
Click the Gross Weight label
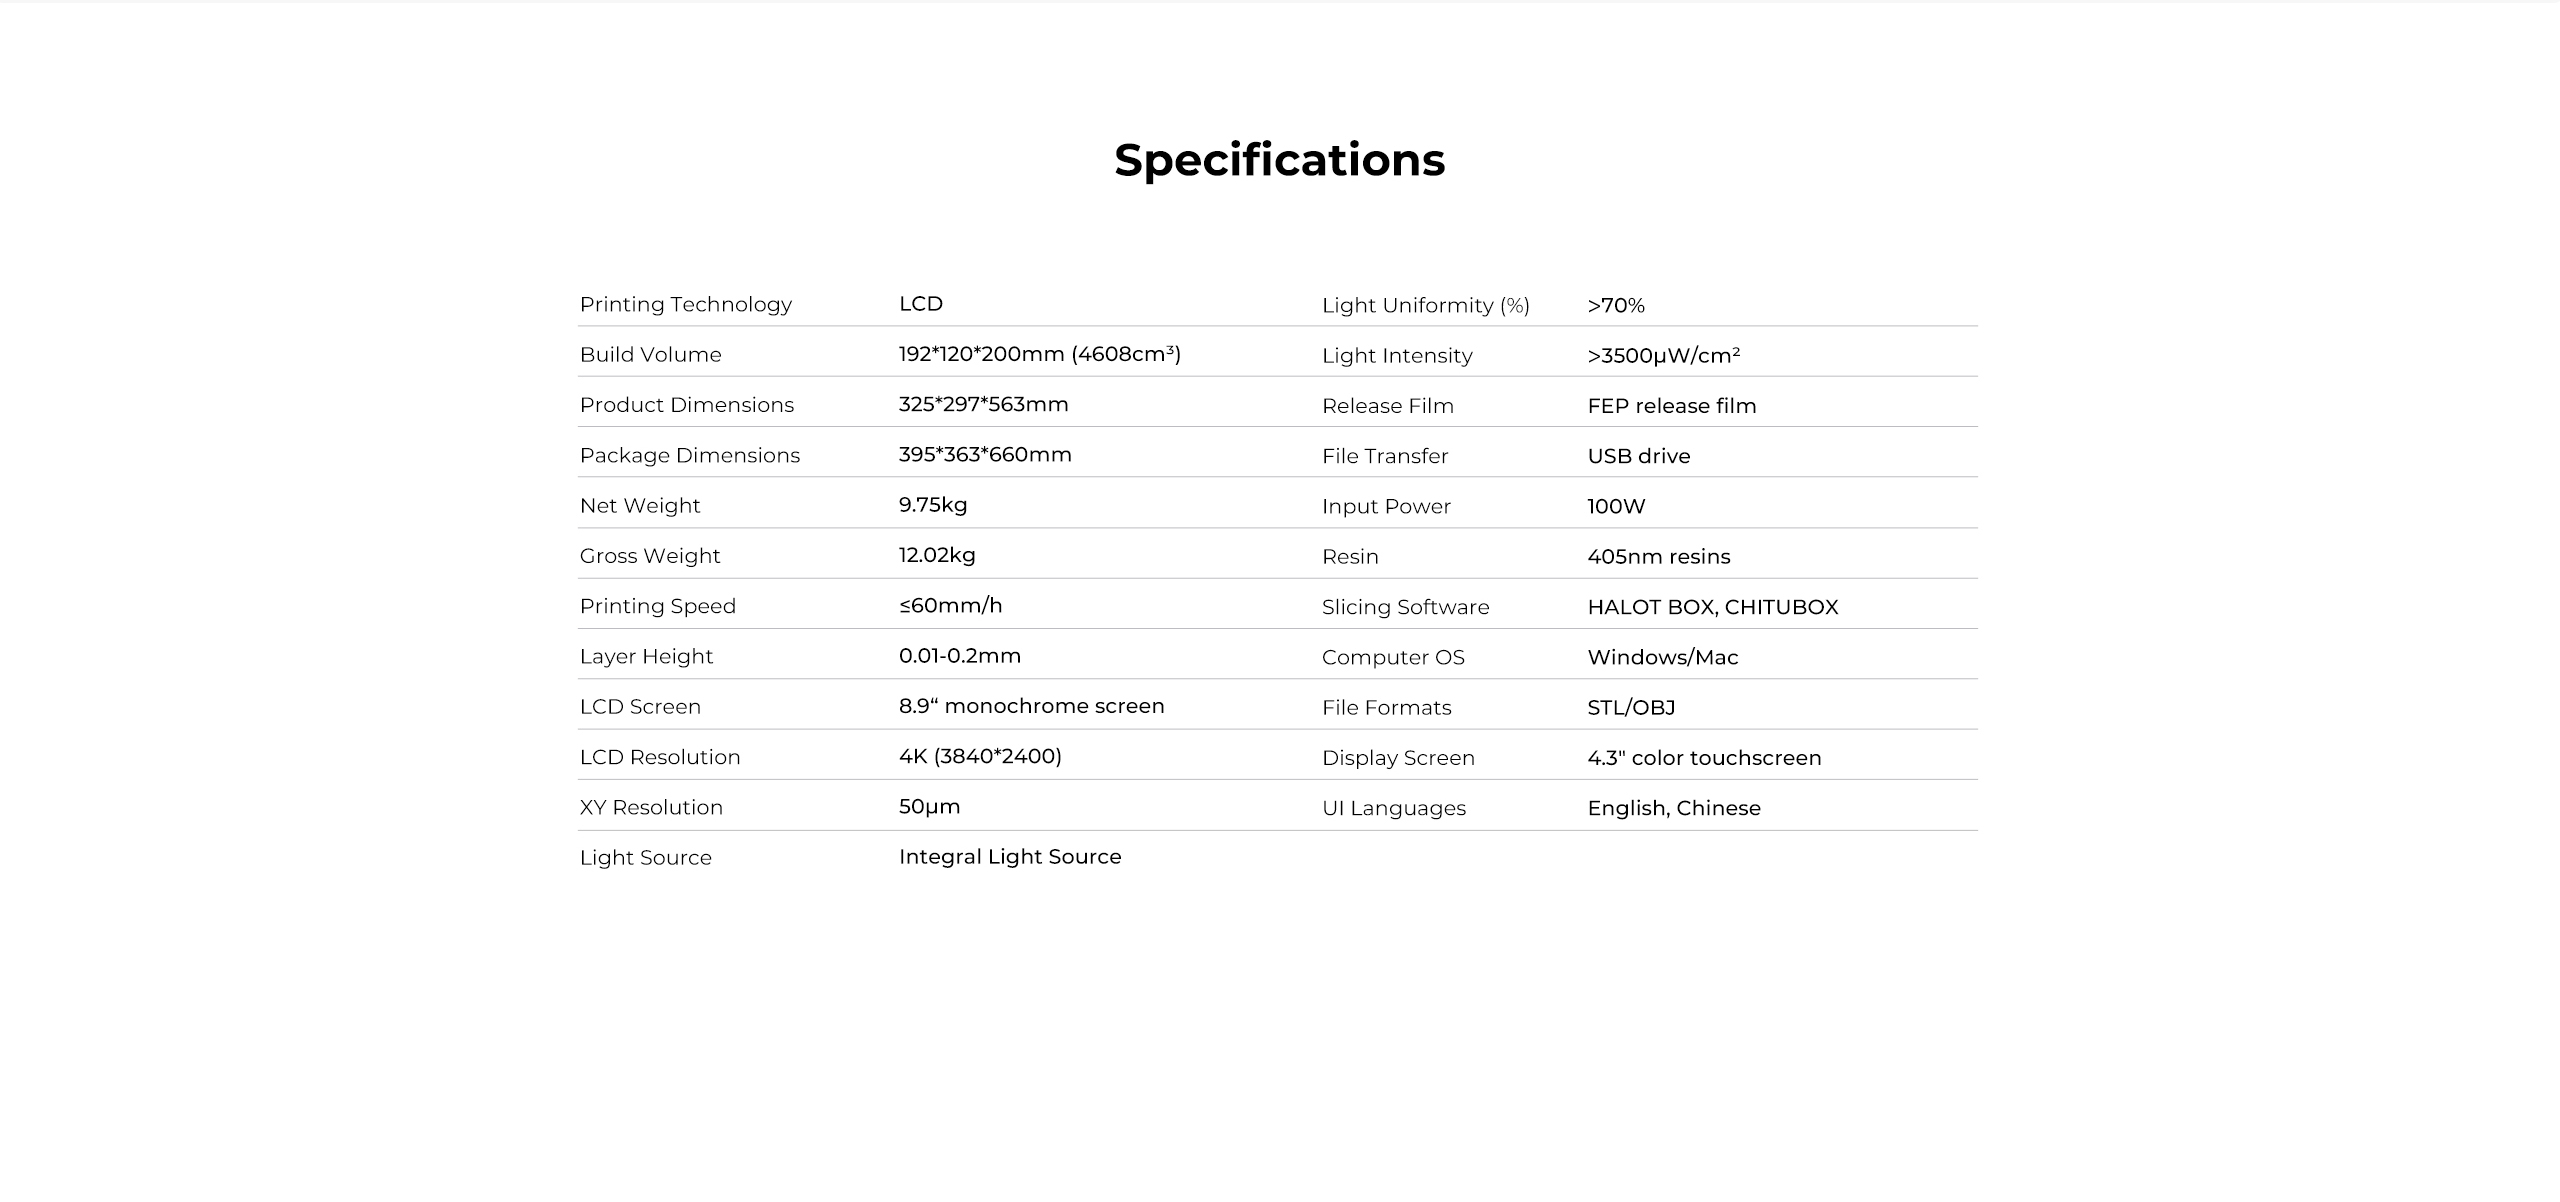tap(649, 556)
